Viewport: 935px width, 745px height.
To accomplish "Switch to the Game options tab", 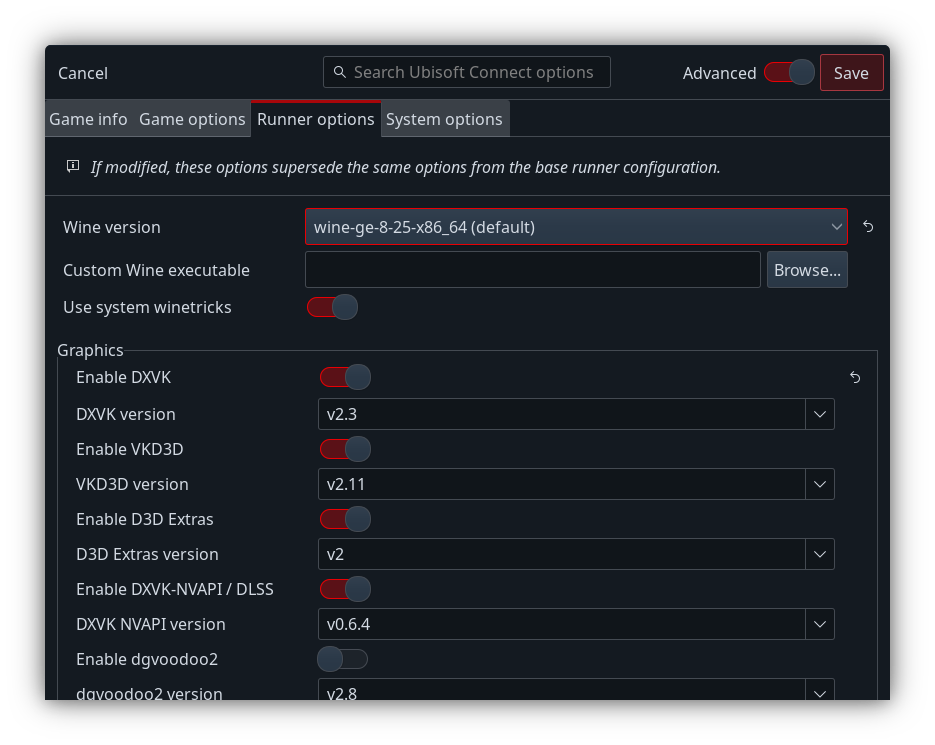I will (192, 119).
